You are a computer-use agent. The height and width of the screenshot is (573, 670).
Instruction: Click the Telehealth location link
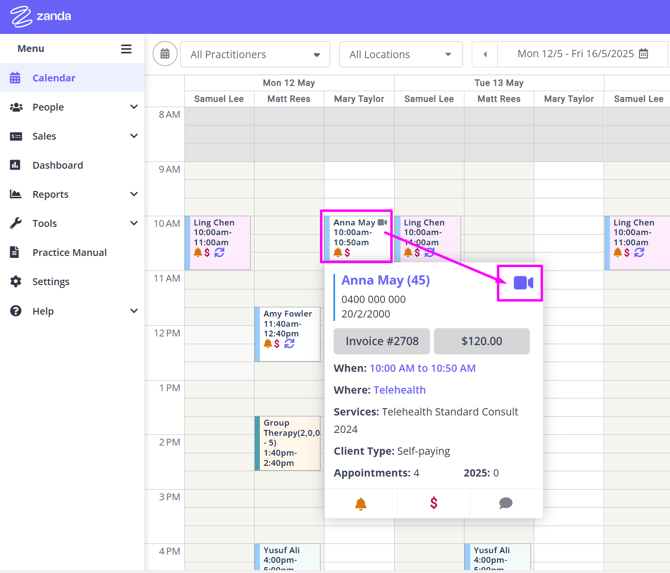[x=399, y=390]
